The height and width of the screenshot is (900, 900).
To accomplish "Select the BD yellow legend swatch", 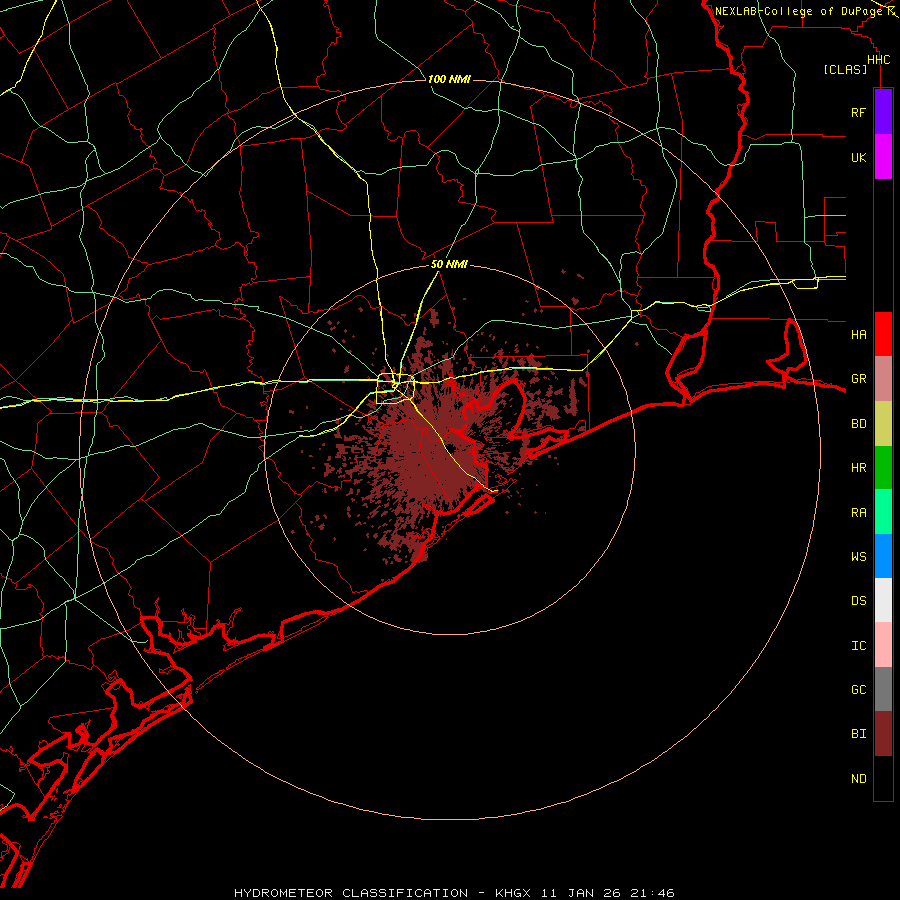I will coord(883,424).
